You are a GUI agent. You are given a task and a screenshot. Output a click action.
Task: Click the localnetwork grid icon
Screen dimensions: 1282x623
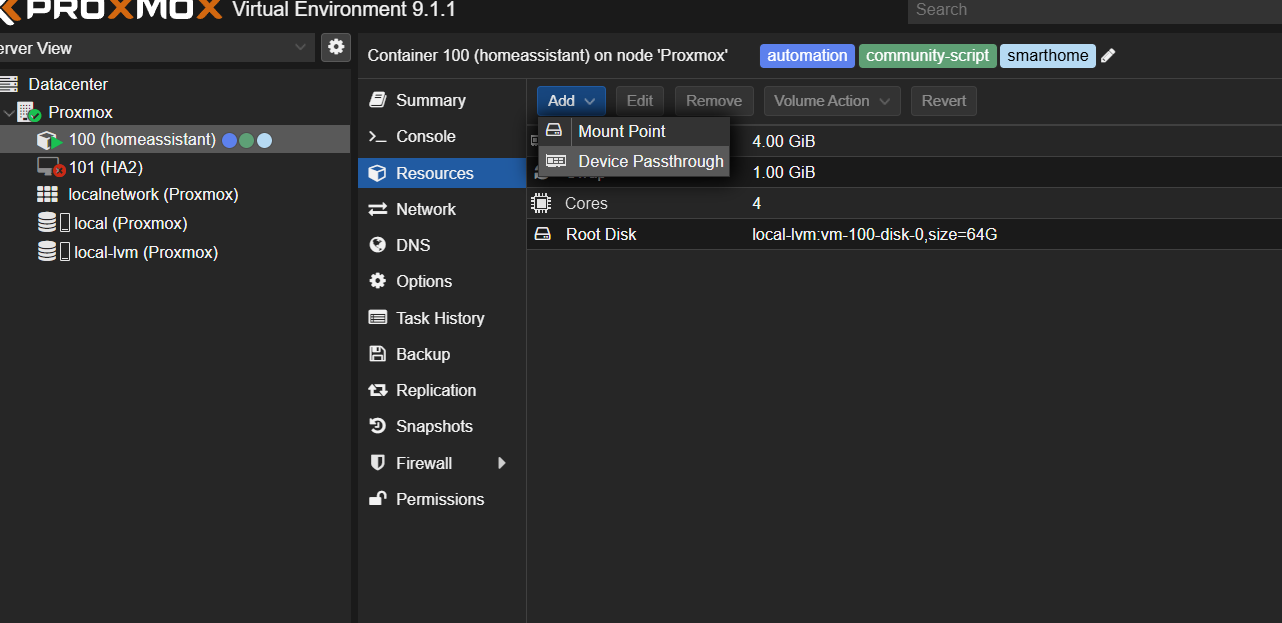47,195
